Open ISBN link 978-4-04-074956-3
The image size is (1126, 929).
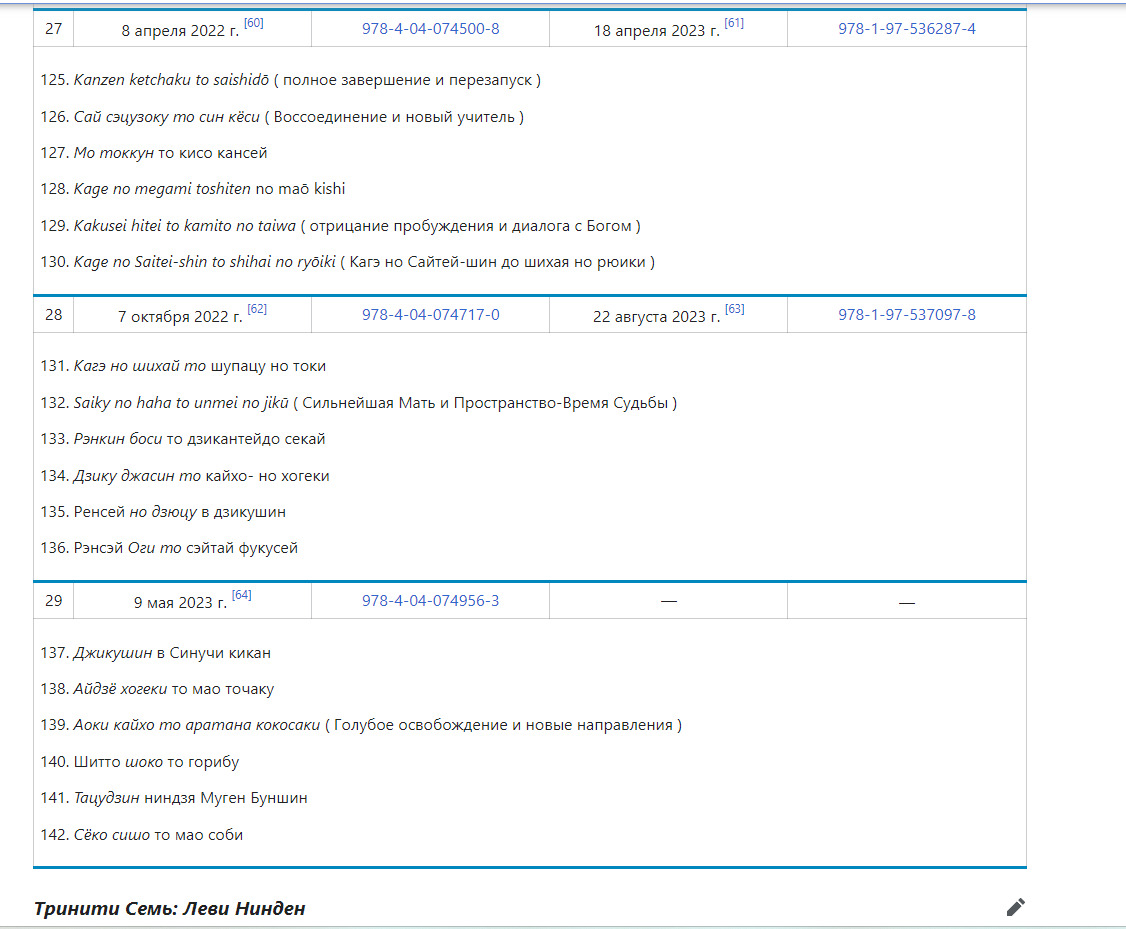point(430,601)
